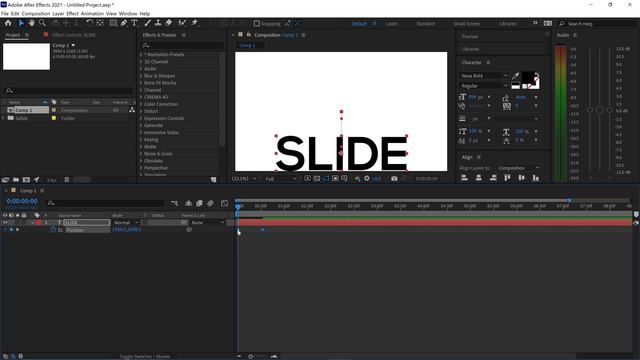Image resolution: width=640 pixels, height=360 pixels.
Task: Delete selected item with trash icon
Action: (67, 180)
